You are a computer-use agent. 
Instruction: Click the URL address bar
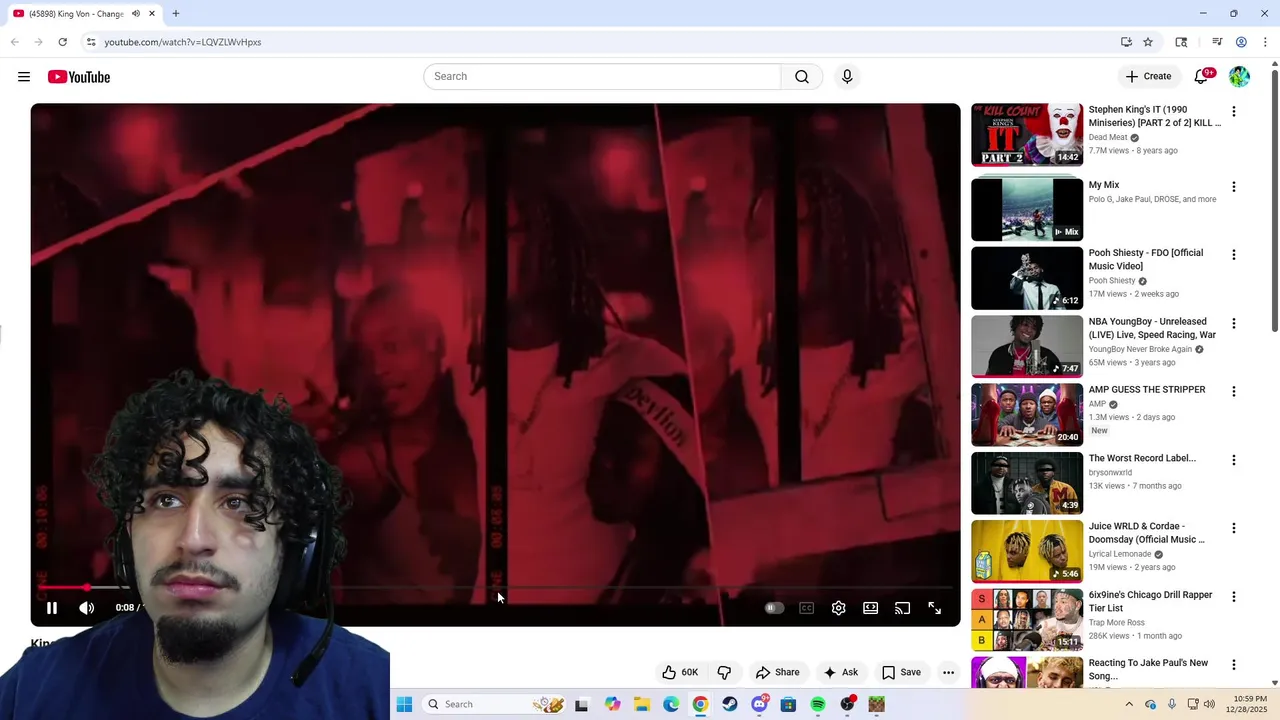point(600,42)
